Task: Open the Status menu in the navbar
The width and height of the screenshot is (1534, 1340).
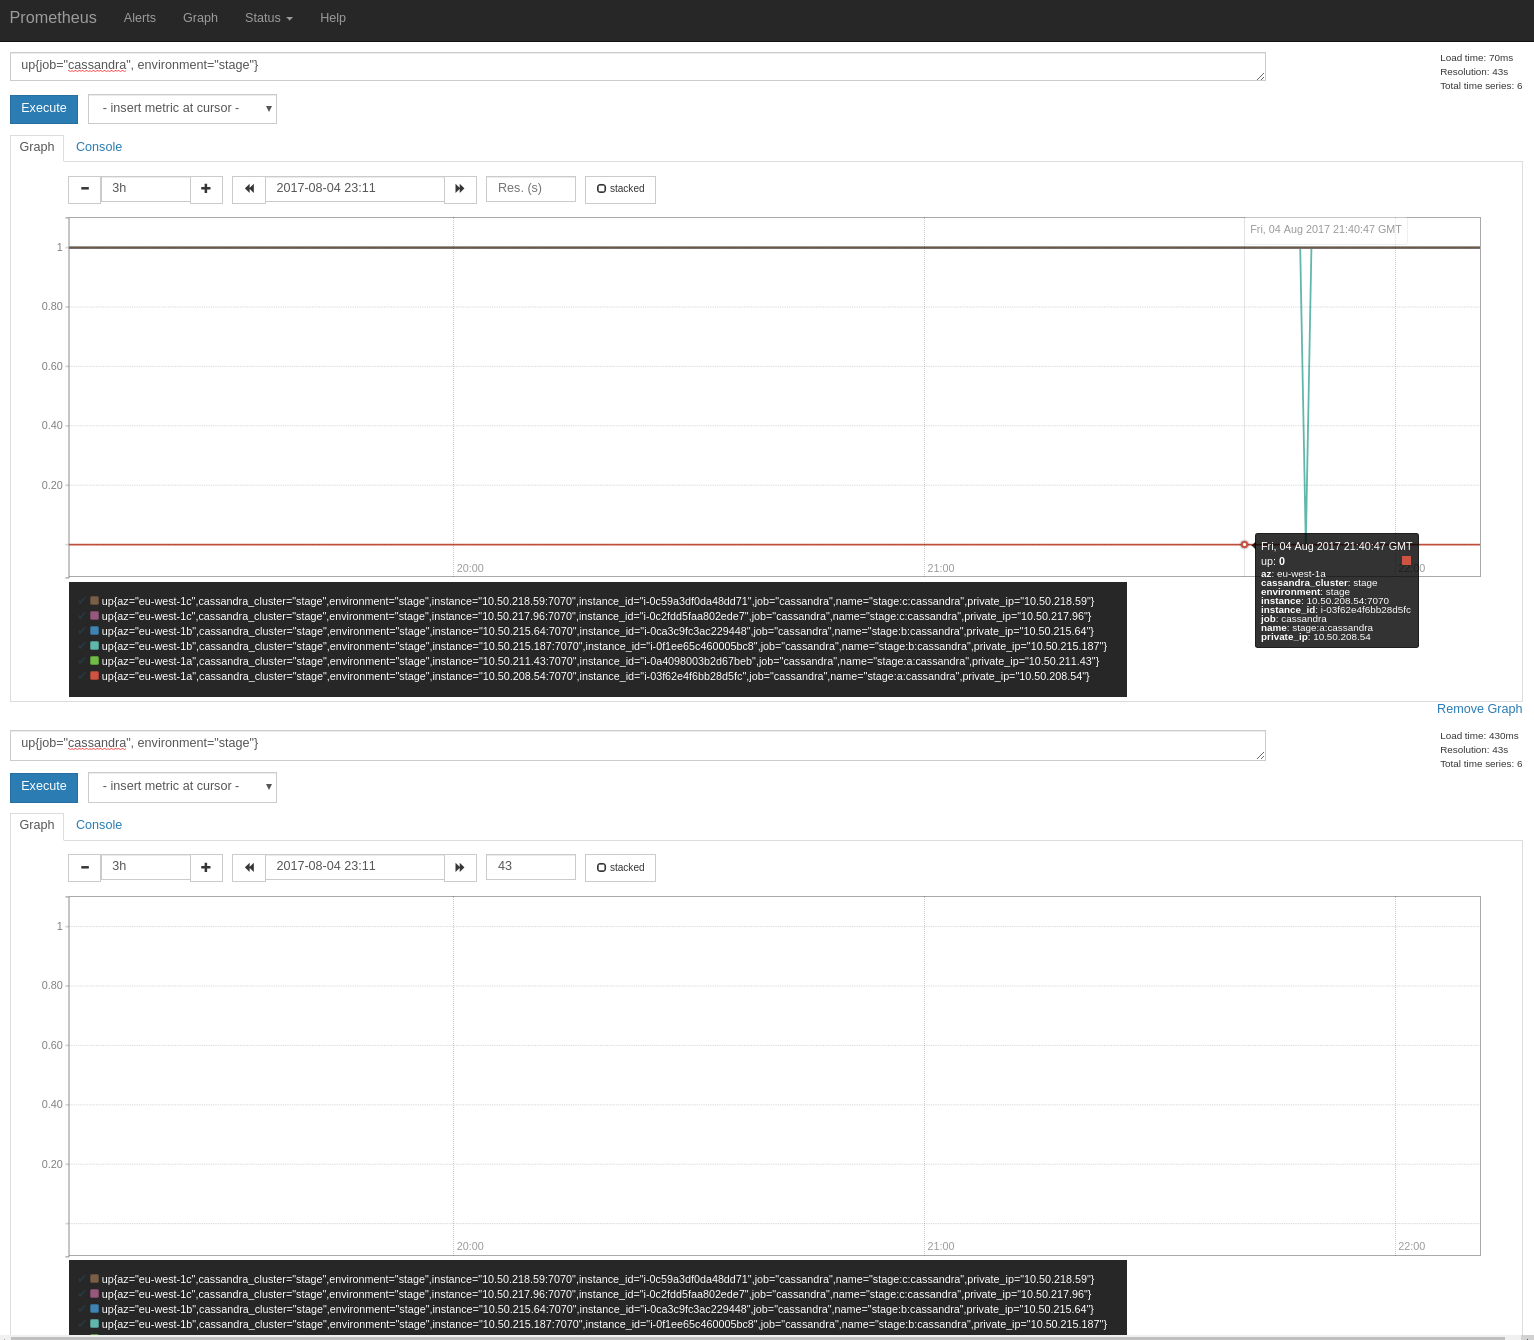Action: click(x=267, y=18)
